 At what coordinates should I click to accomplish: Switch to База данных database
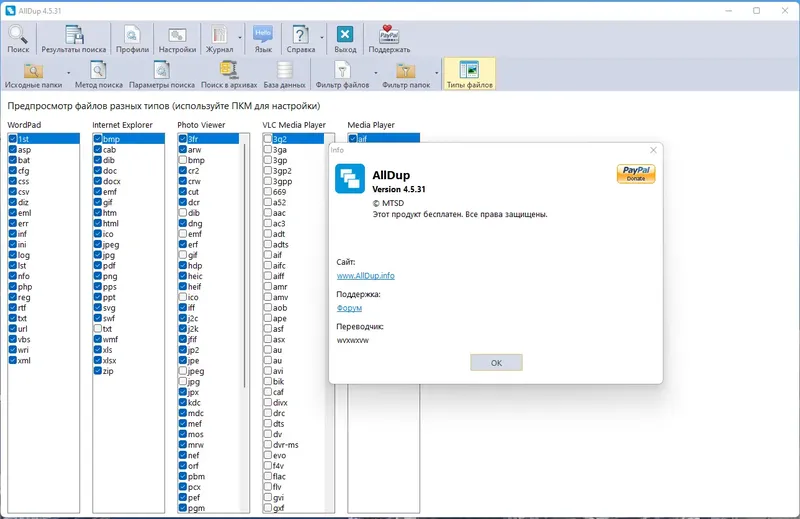click(x=285, y=75)
